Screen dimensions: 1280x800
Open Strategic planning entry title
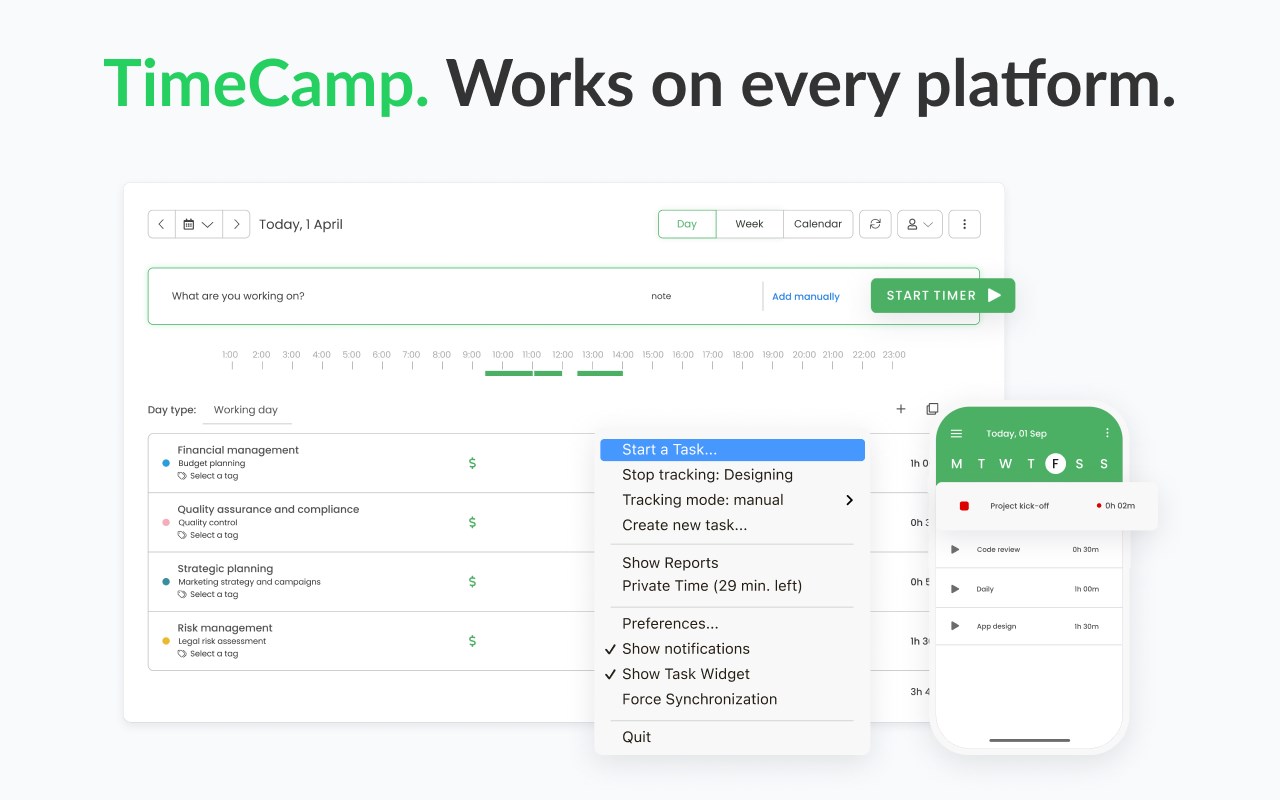pos(225,568)
